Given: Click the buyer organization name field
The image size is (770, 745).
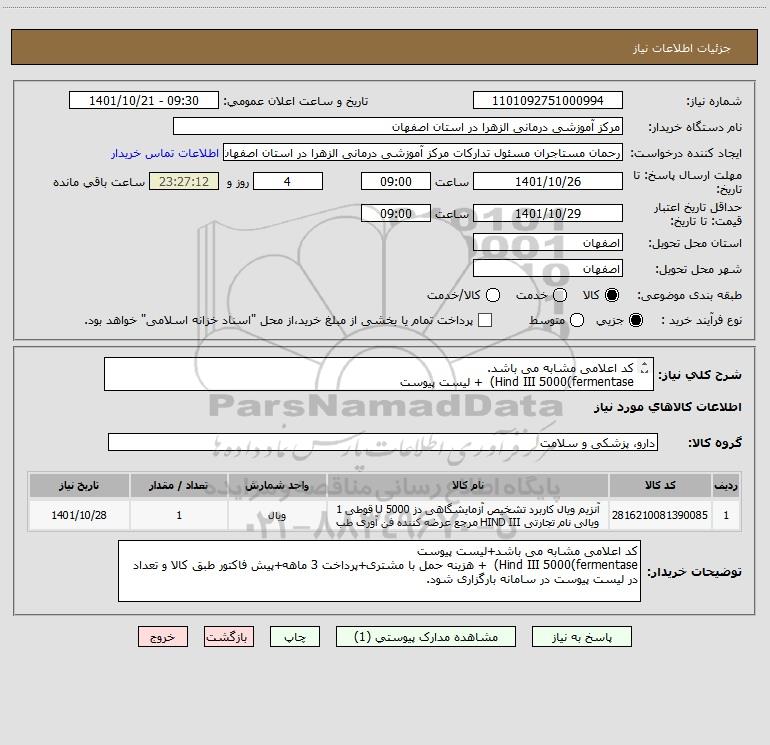Looking at the screenshot, I should click(398, 127).
